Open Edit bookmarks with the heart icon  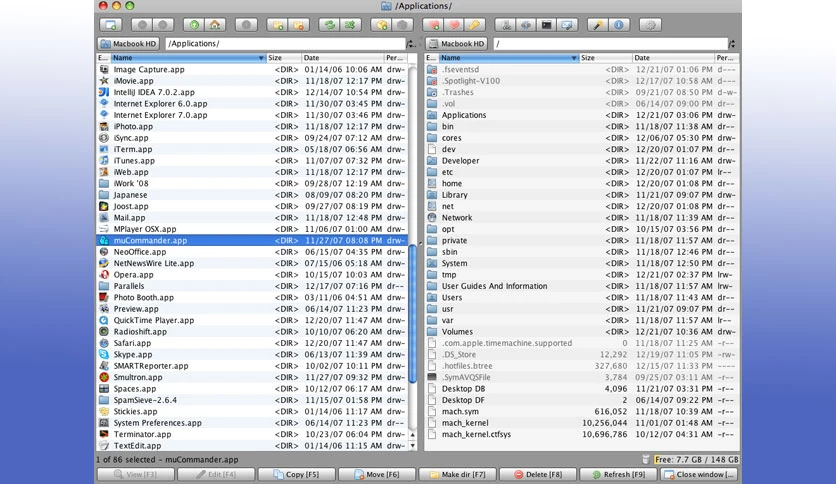[454, 25]
